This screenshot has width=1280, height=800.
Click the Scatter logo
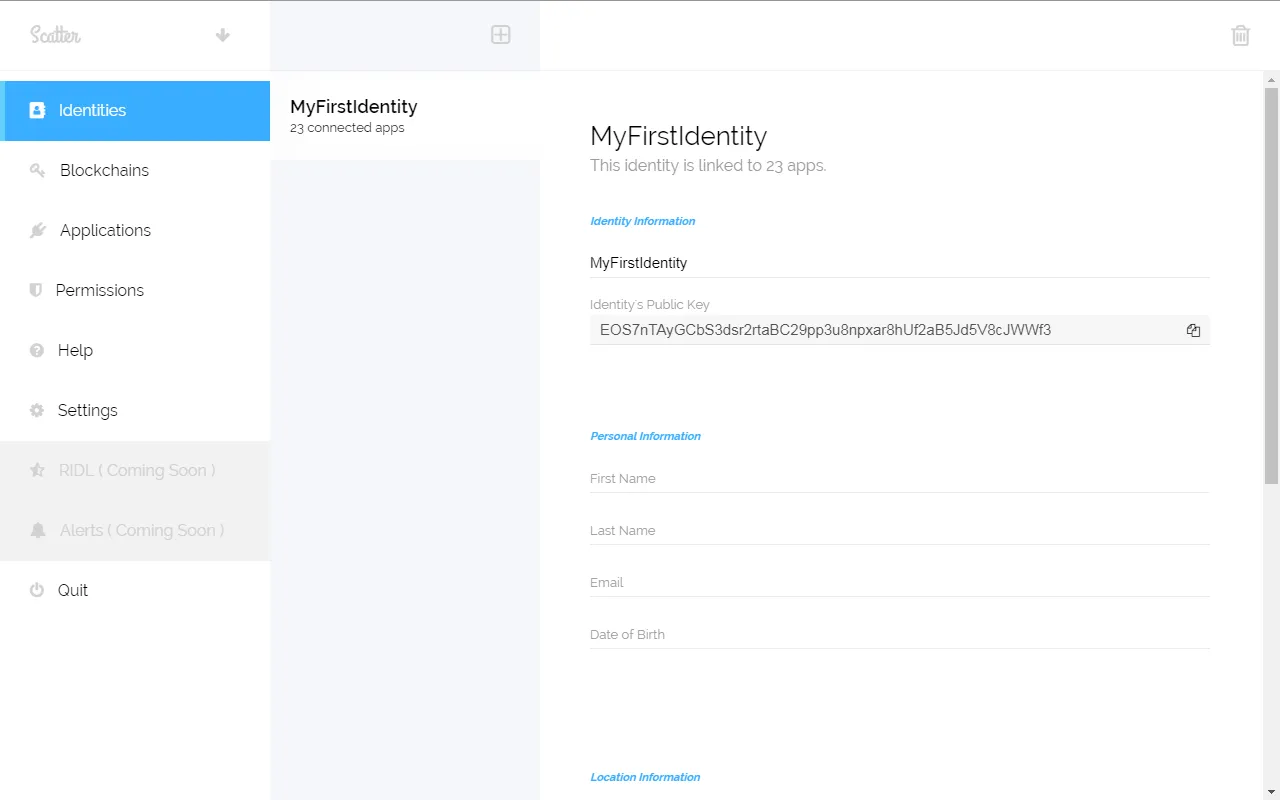(55, 35)
